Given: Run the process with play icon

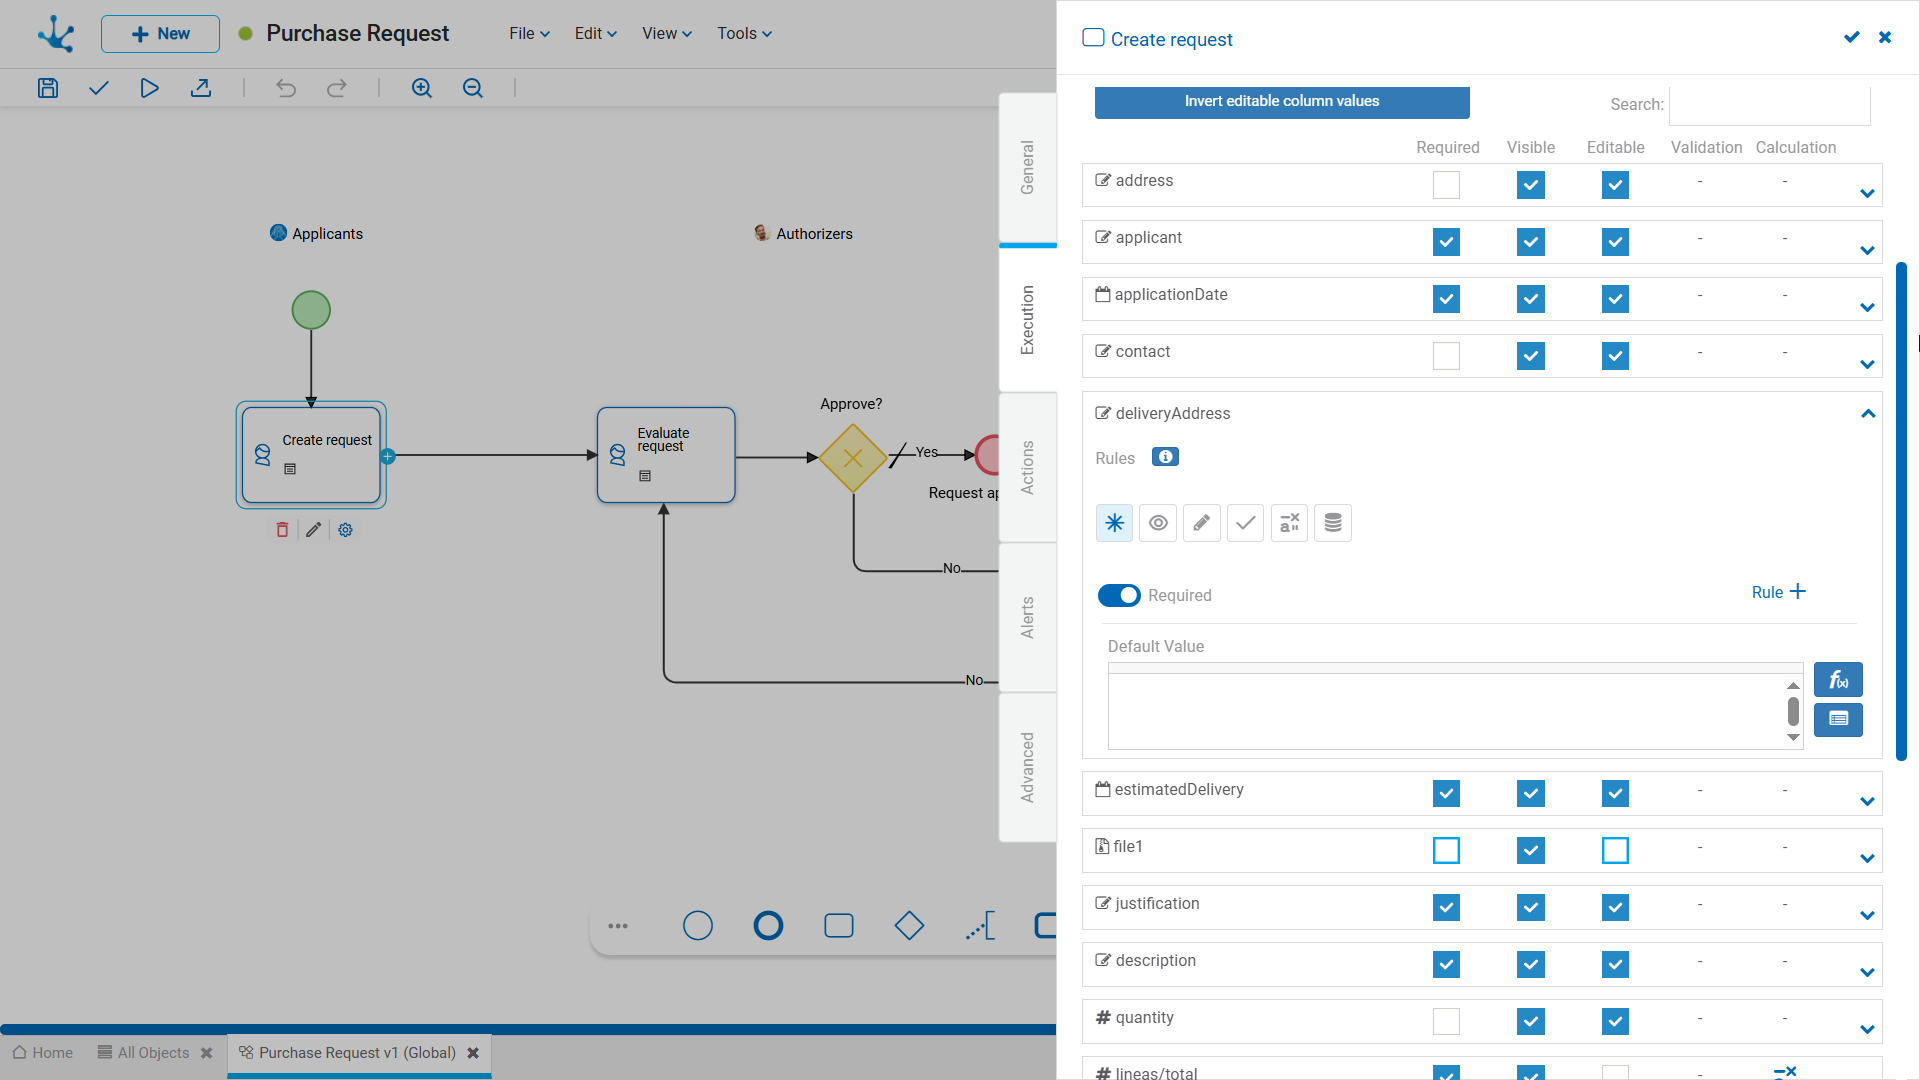Looking at the screenshot, I should [149, 88].
